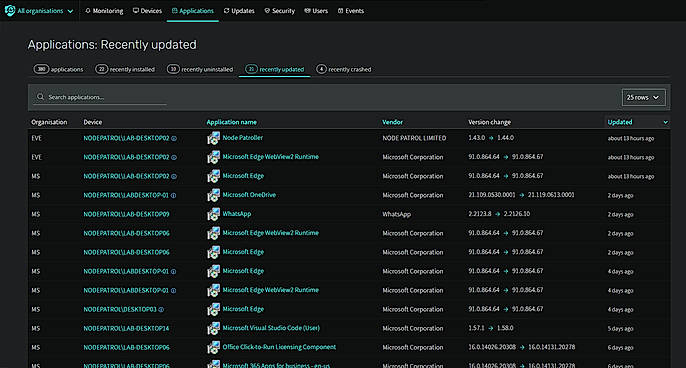The image size is (686, 368).
Task: Click the search magnifier icon
Action: (40, 97)
